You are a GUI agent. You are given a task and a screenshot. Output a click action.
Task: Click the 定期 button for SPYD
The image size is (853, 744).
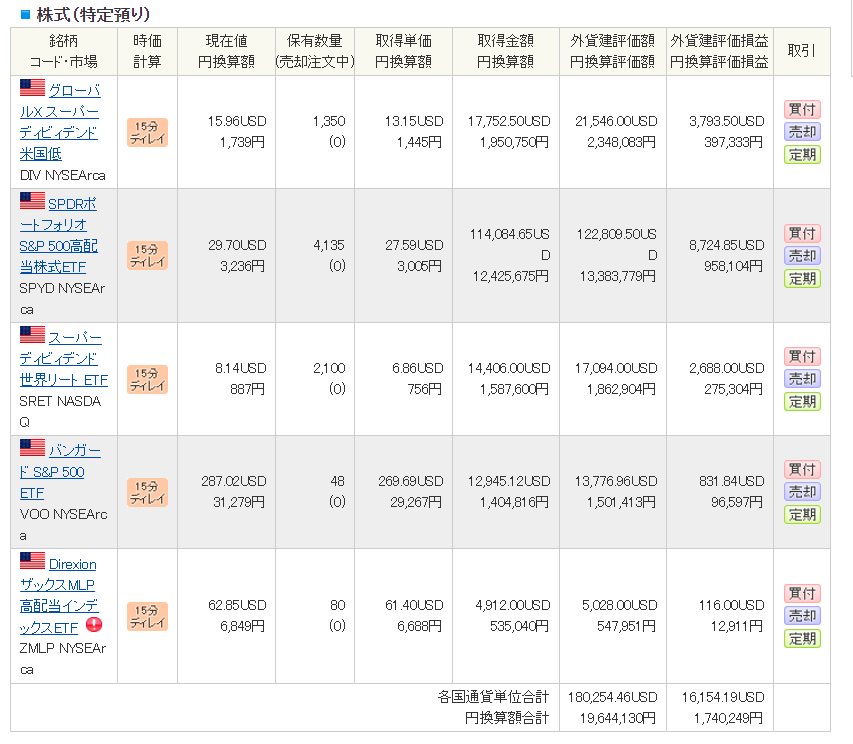pos(802,279)
